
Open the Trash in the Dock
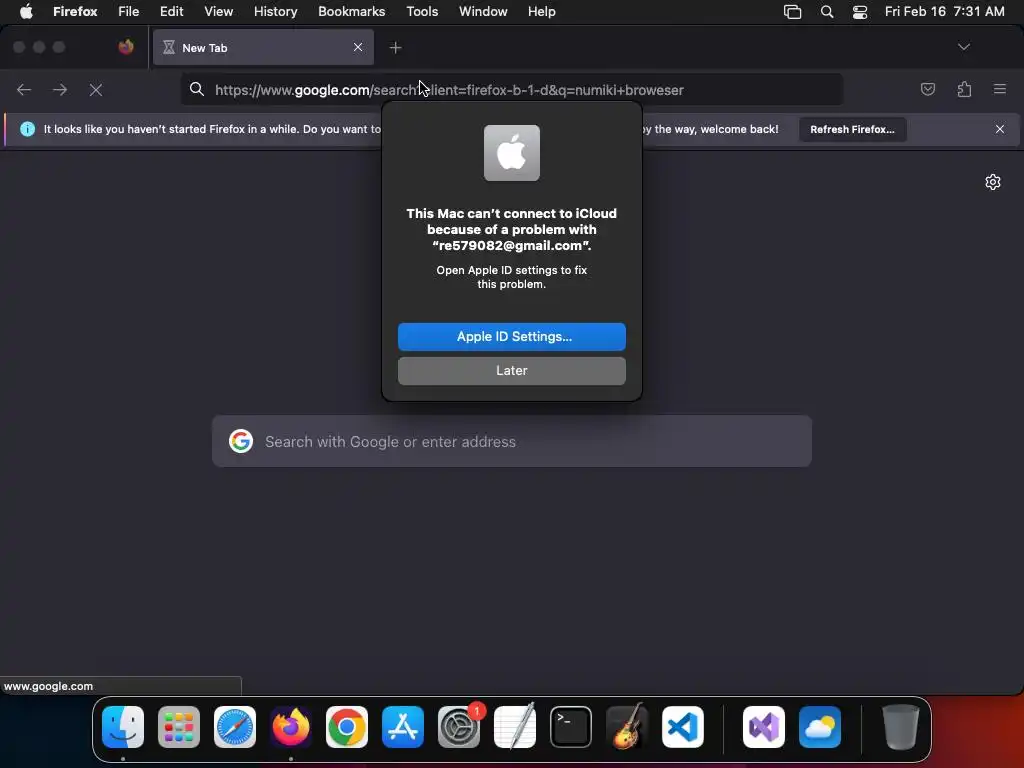coord(901,727)
